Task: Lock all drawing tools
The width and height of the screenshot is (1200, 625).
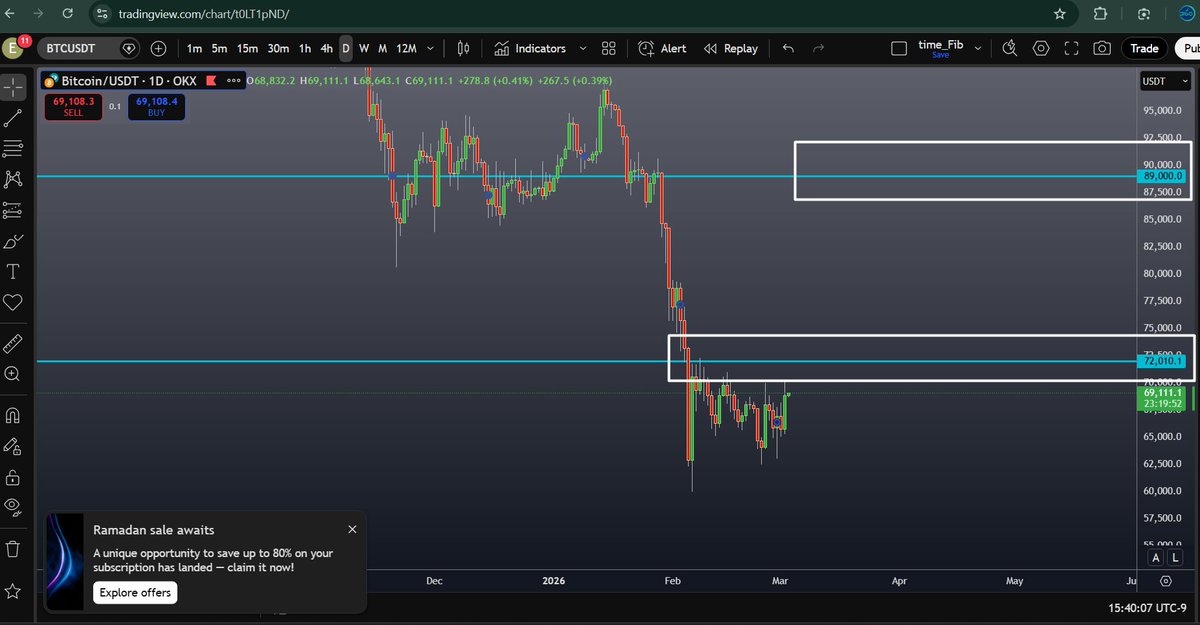Action: coord(14,476)
